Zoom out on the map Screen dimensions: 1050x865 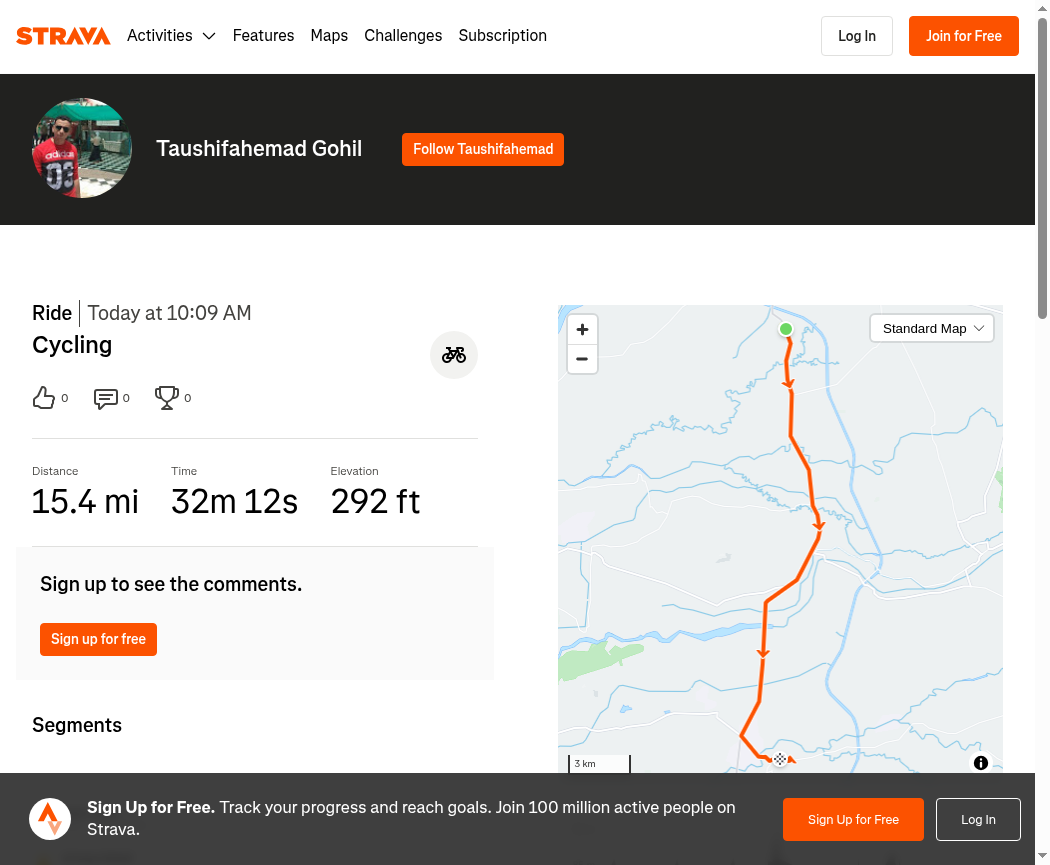583,359
